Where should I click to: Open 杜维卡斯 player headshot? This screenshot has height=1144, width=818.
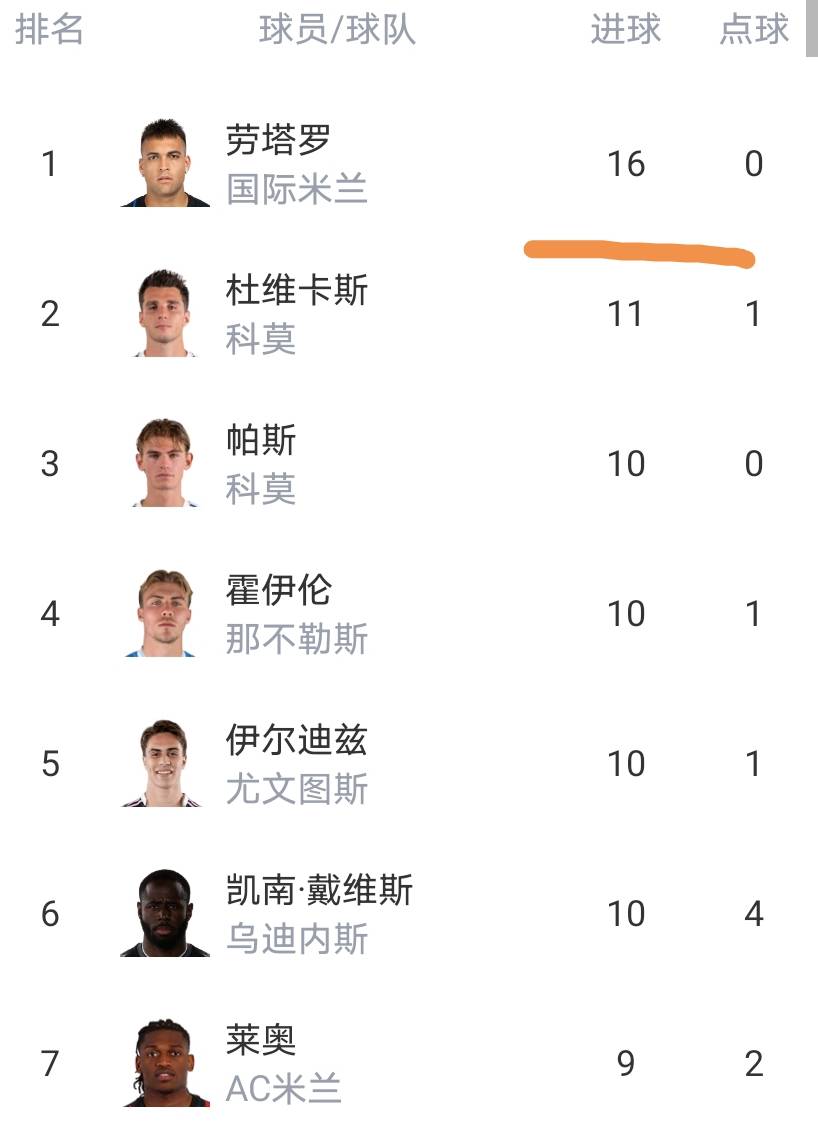tap(165, 313)
